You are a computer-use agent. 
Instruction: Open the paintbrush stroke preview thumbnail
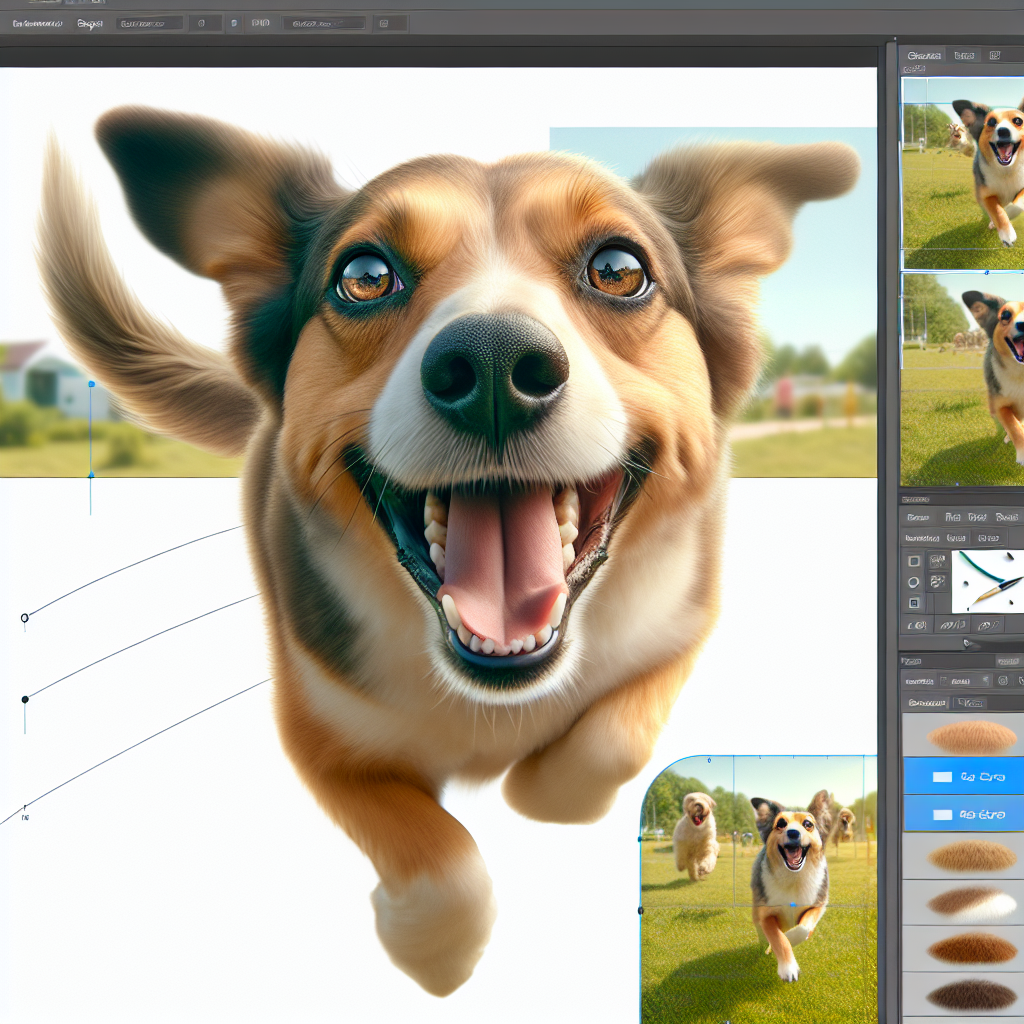[987, 581]
